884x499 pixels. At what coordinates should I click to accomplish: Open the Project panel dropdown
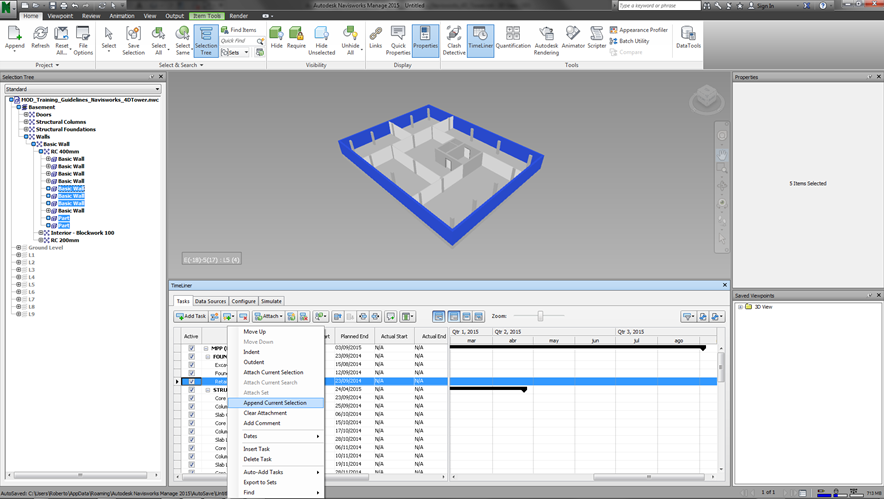47,65
